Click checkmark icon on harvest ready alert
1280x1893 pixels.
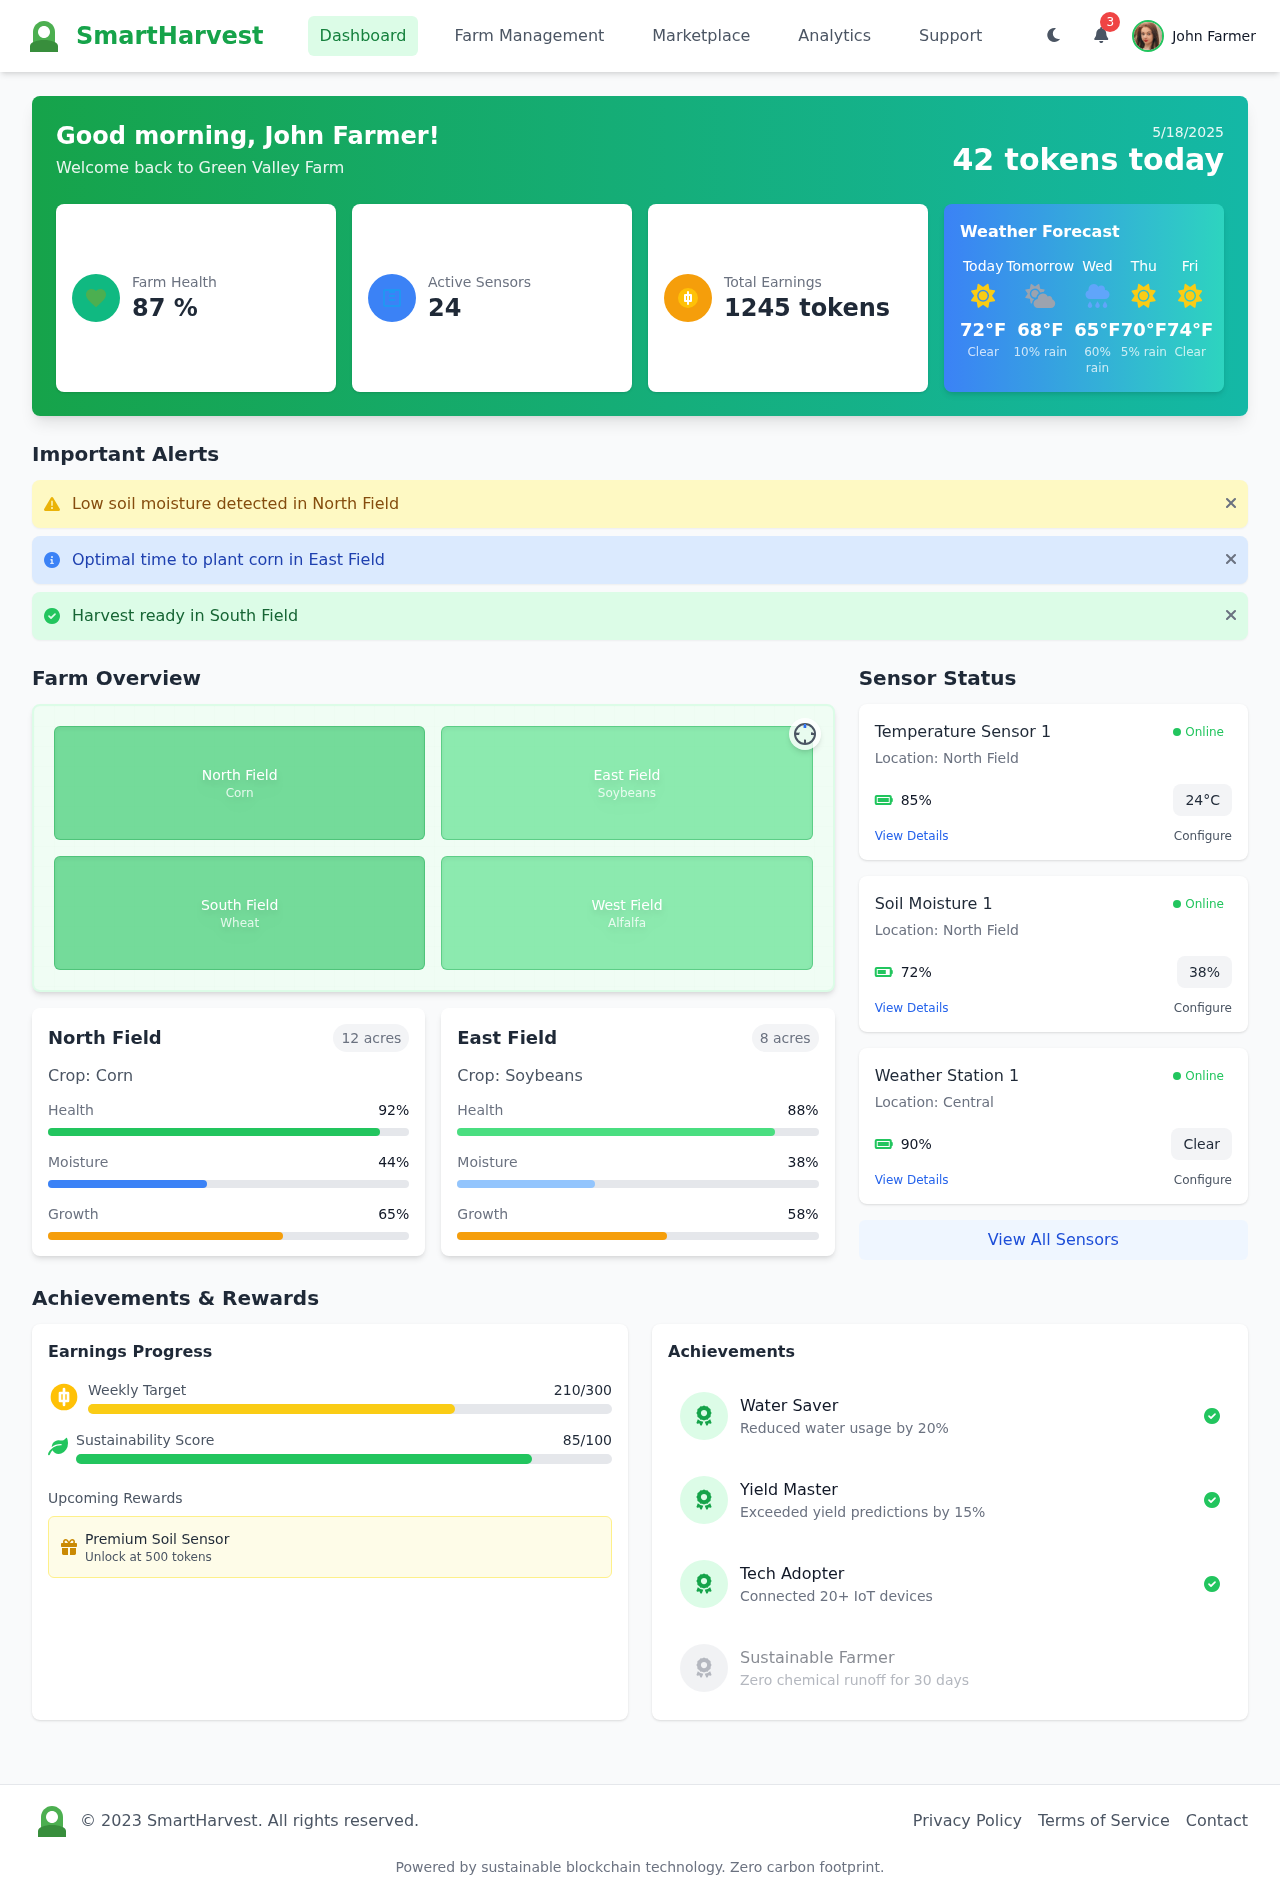(52, 616)
